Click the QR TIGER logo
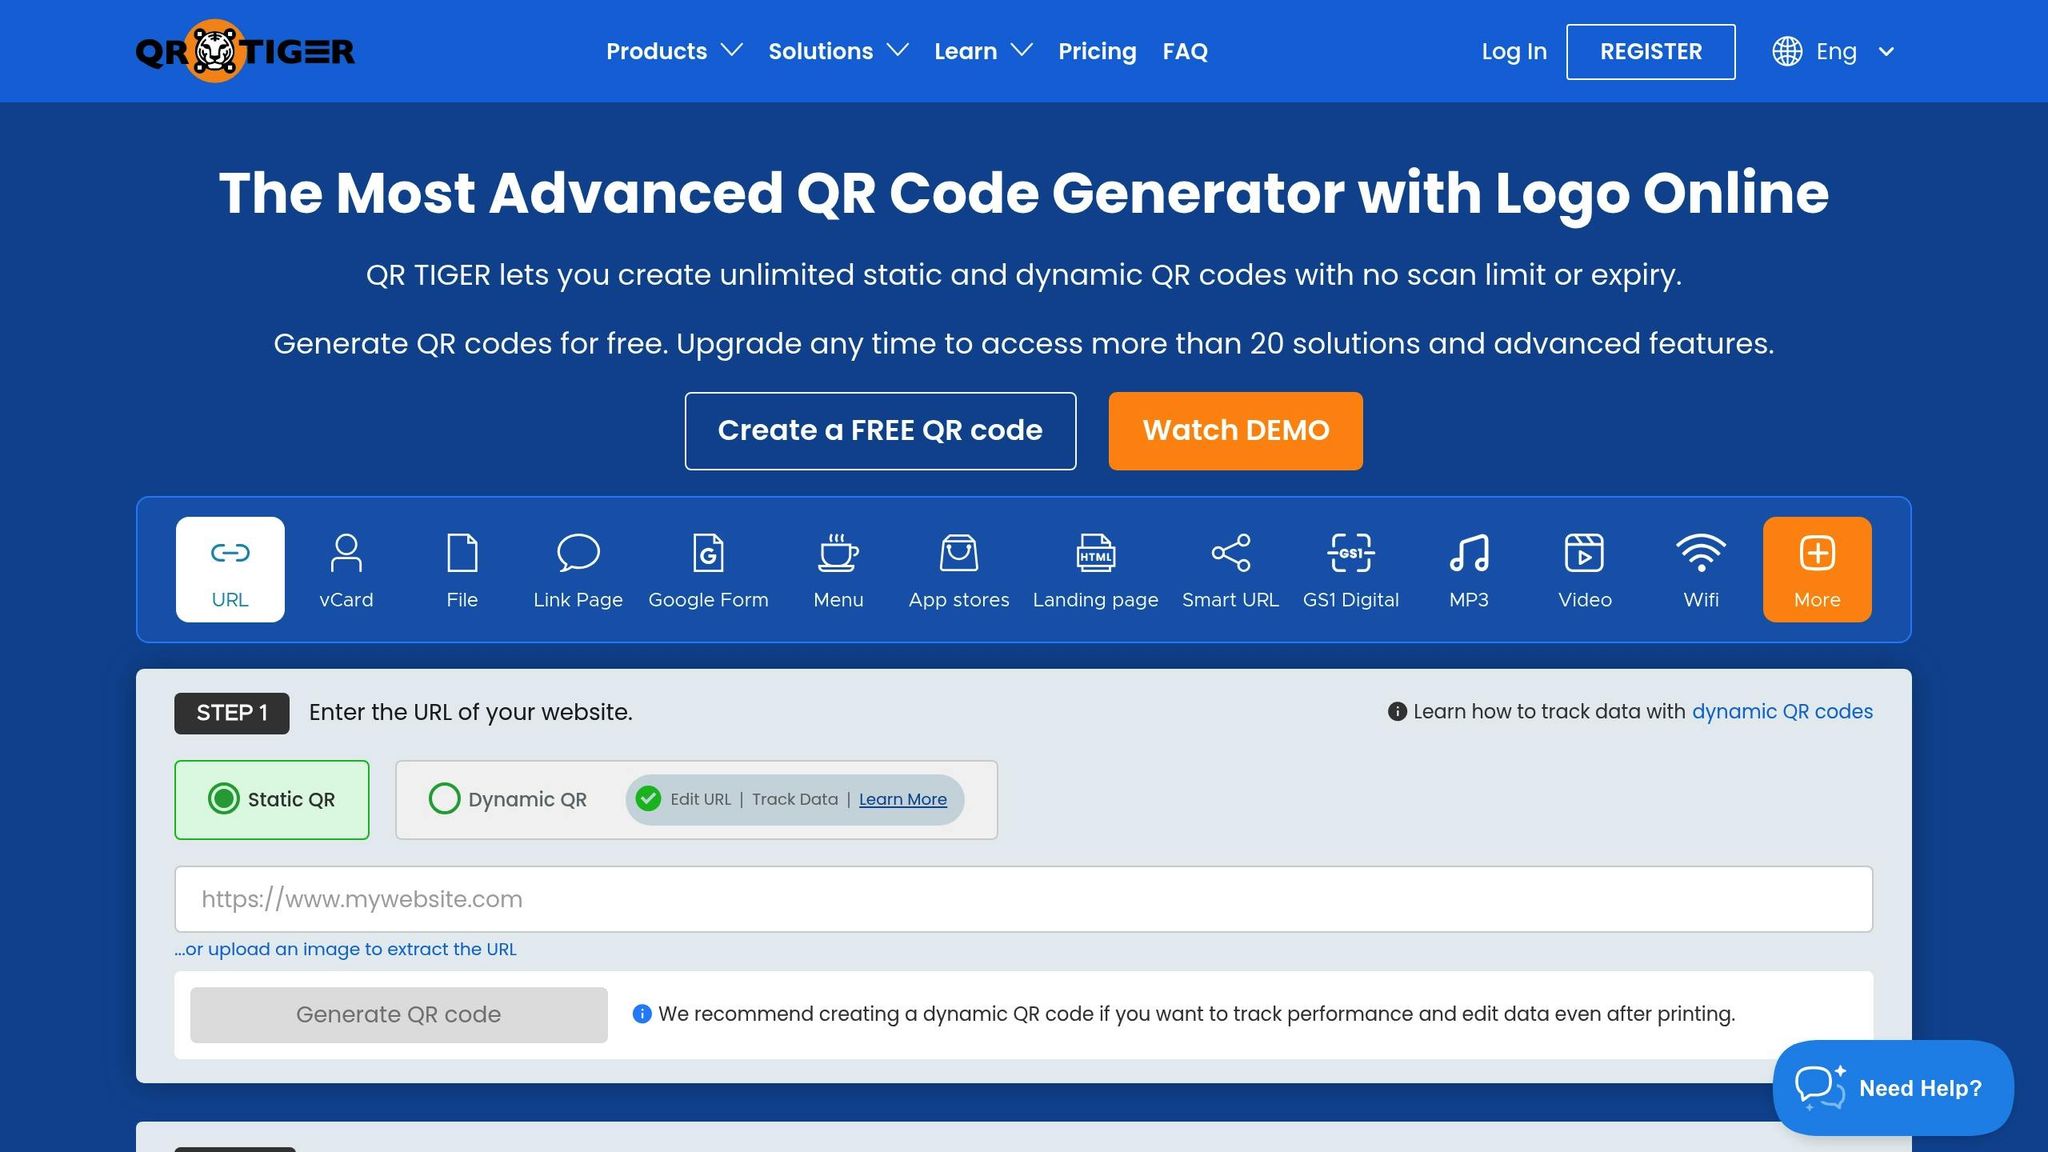The height and width of the screenshot is (1152, 2048). click(x=245, y=51)
